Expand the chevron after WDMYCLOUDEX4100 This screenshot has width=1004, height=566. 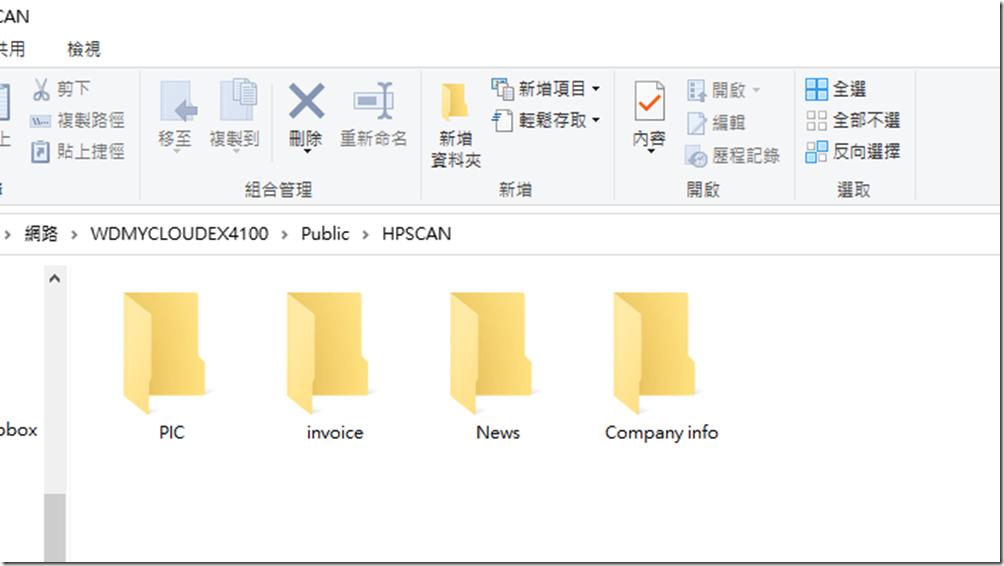click(x=284, y=235)
